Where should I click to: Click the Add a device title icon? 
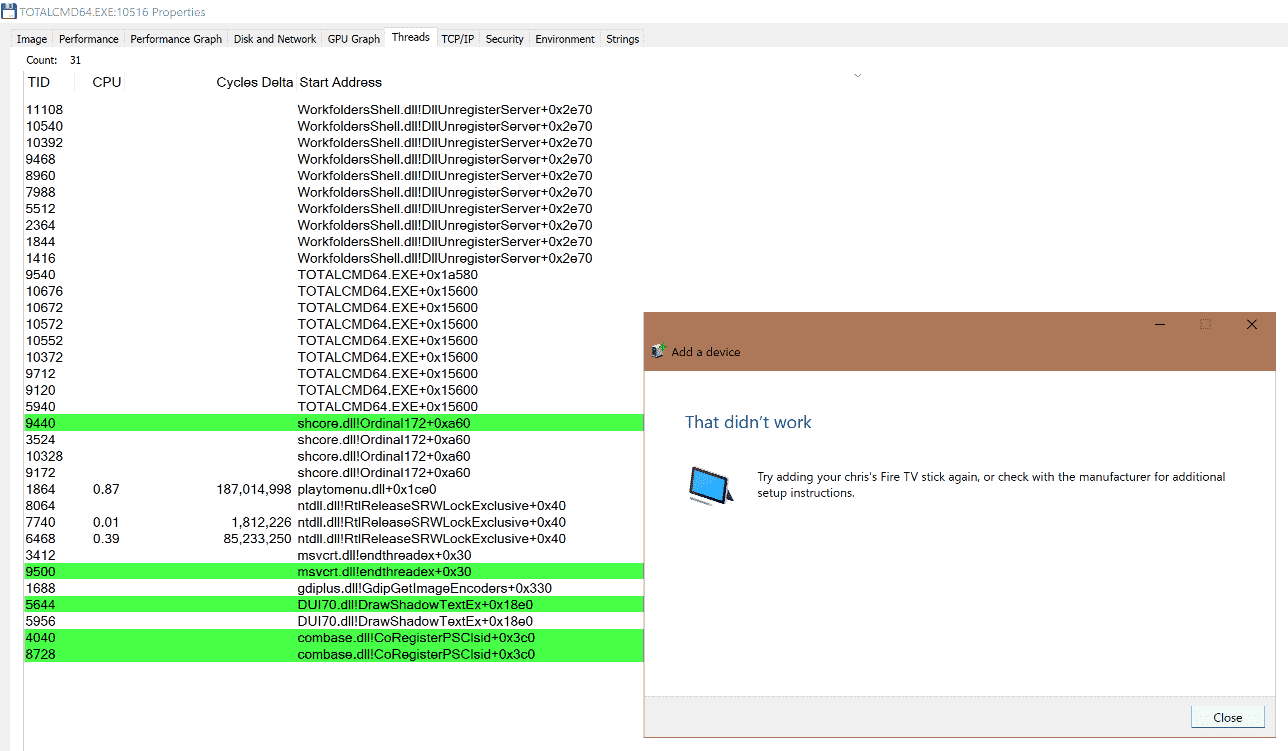pos(658,351)
